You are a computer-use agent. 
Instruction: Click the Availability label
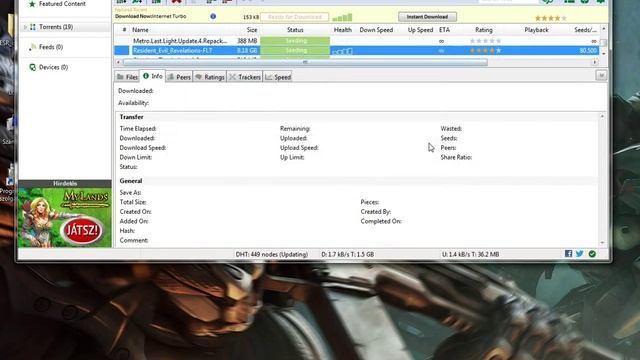133,103
